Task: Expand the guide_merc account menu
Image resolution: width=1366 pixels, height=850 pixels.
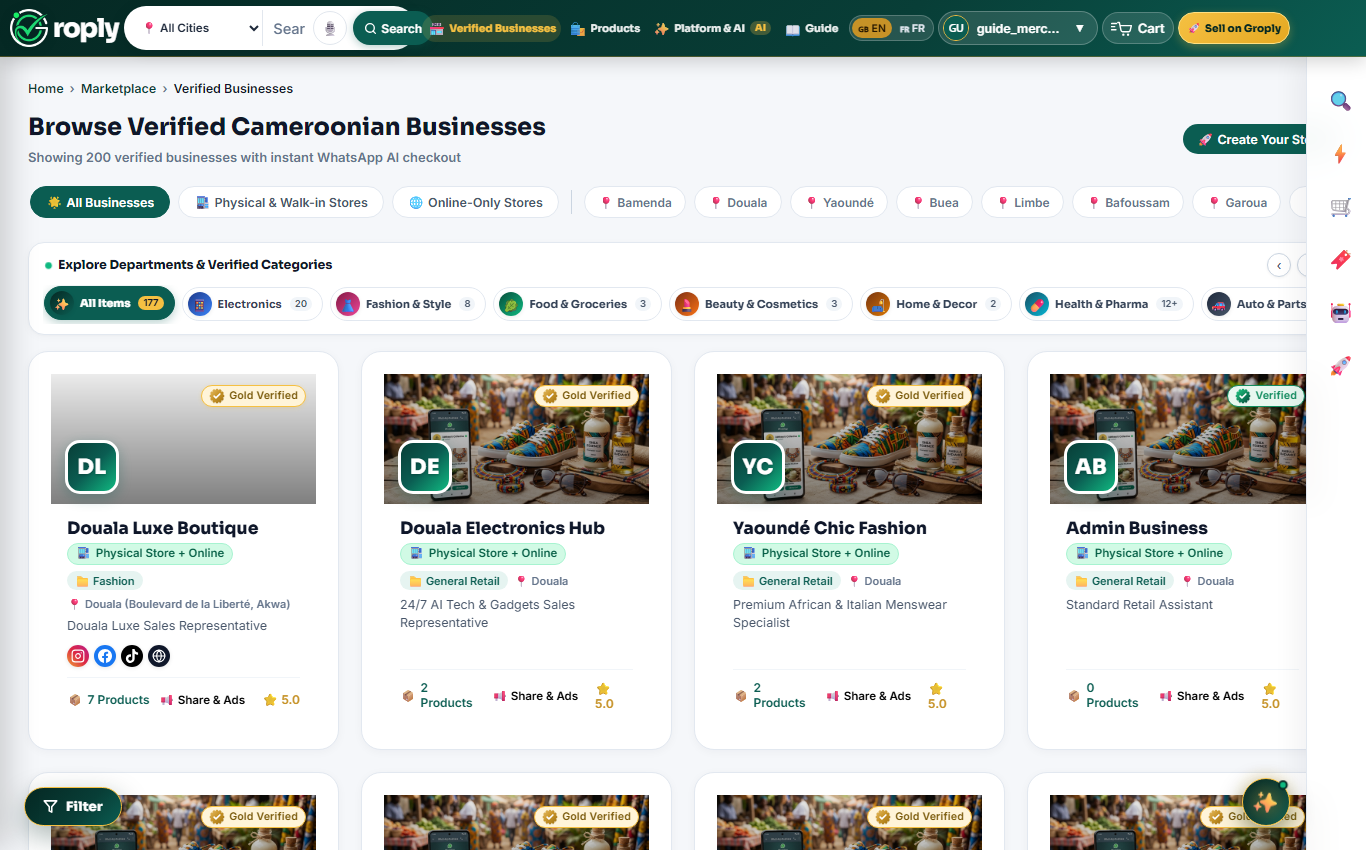Action: (1017, 28)
